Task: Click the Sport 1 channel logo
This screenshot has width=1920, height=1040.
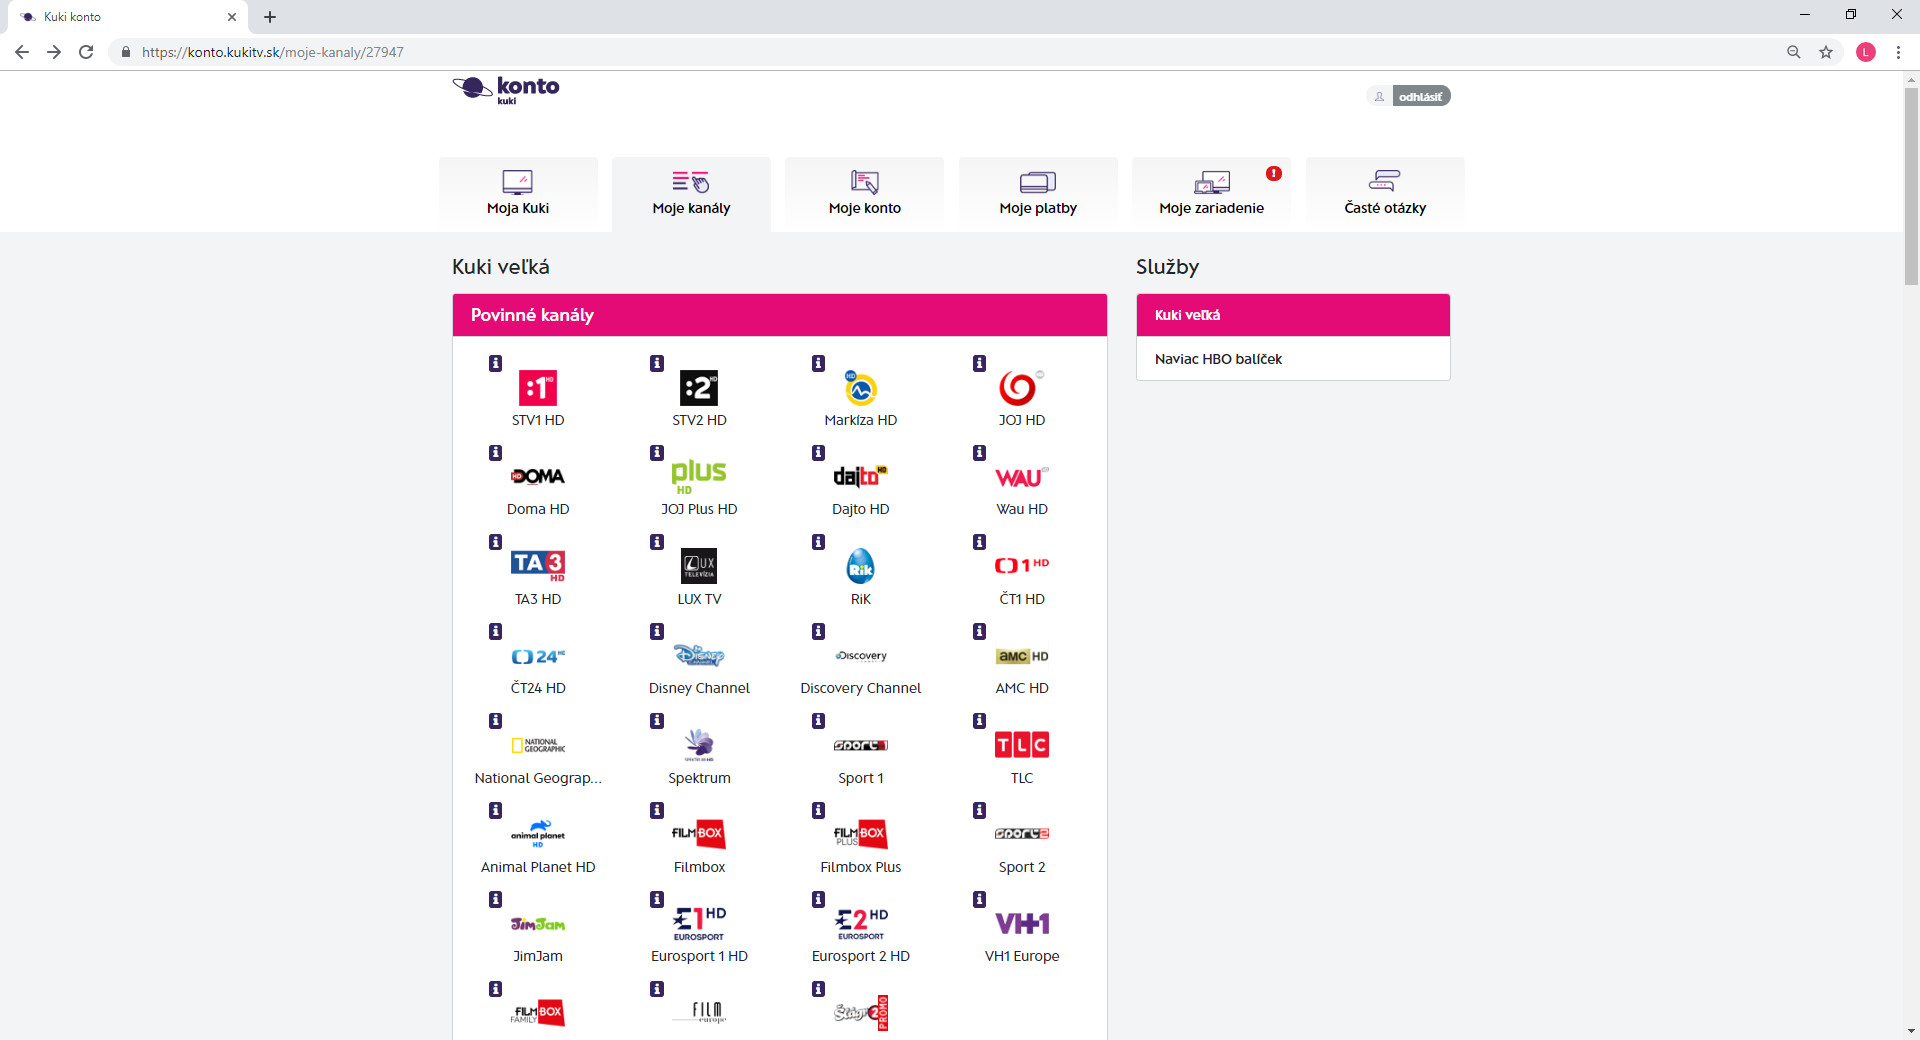Action: coord(861,745)
